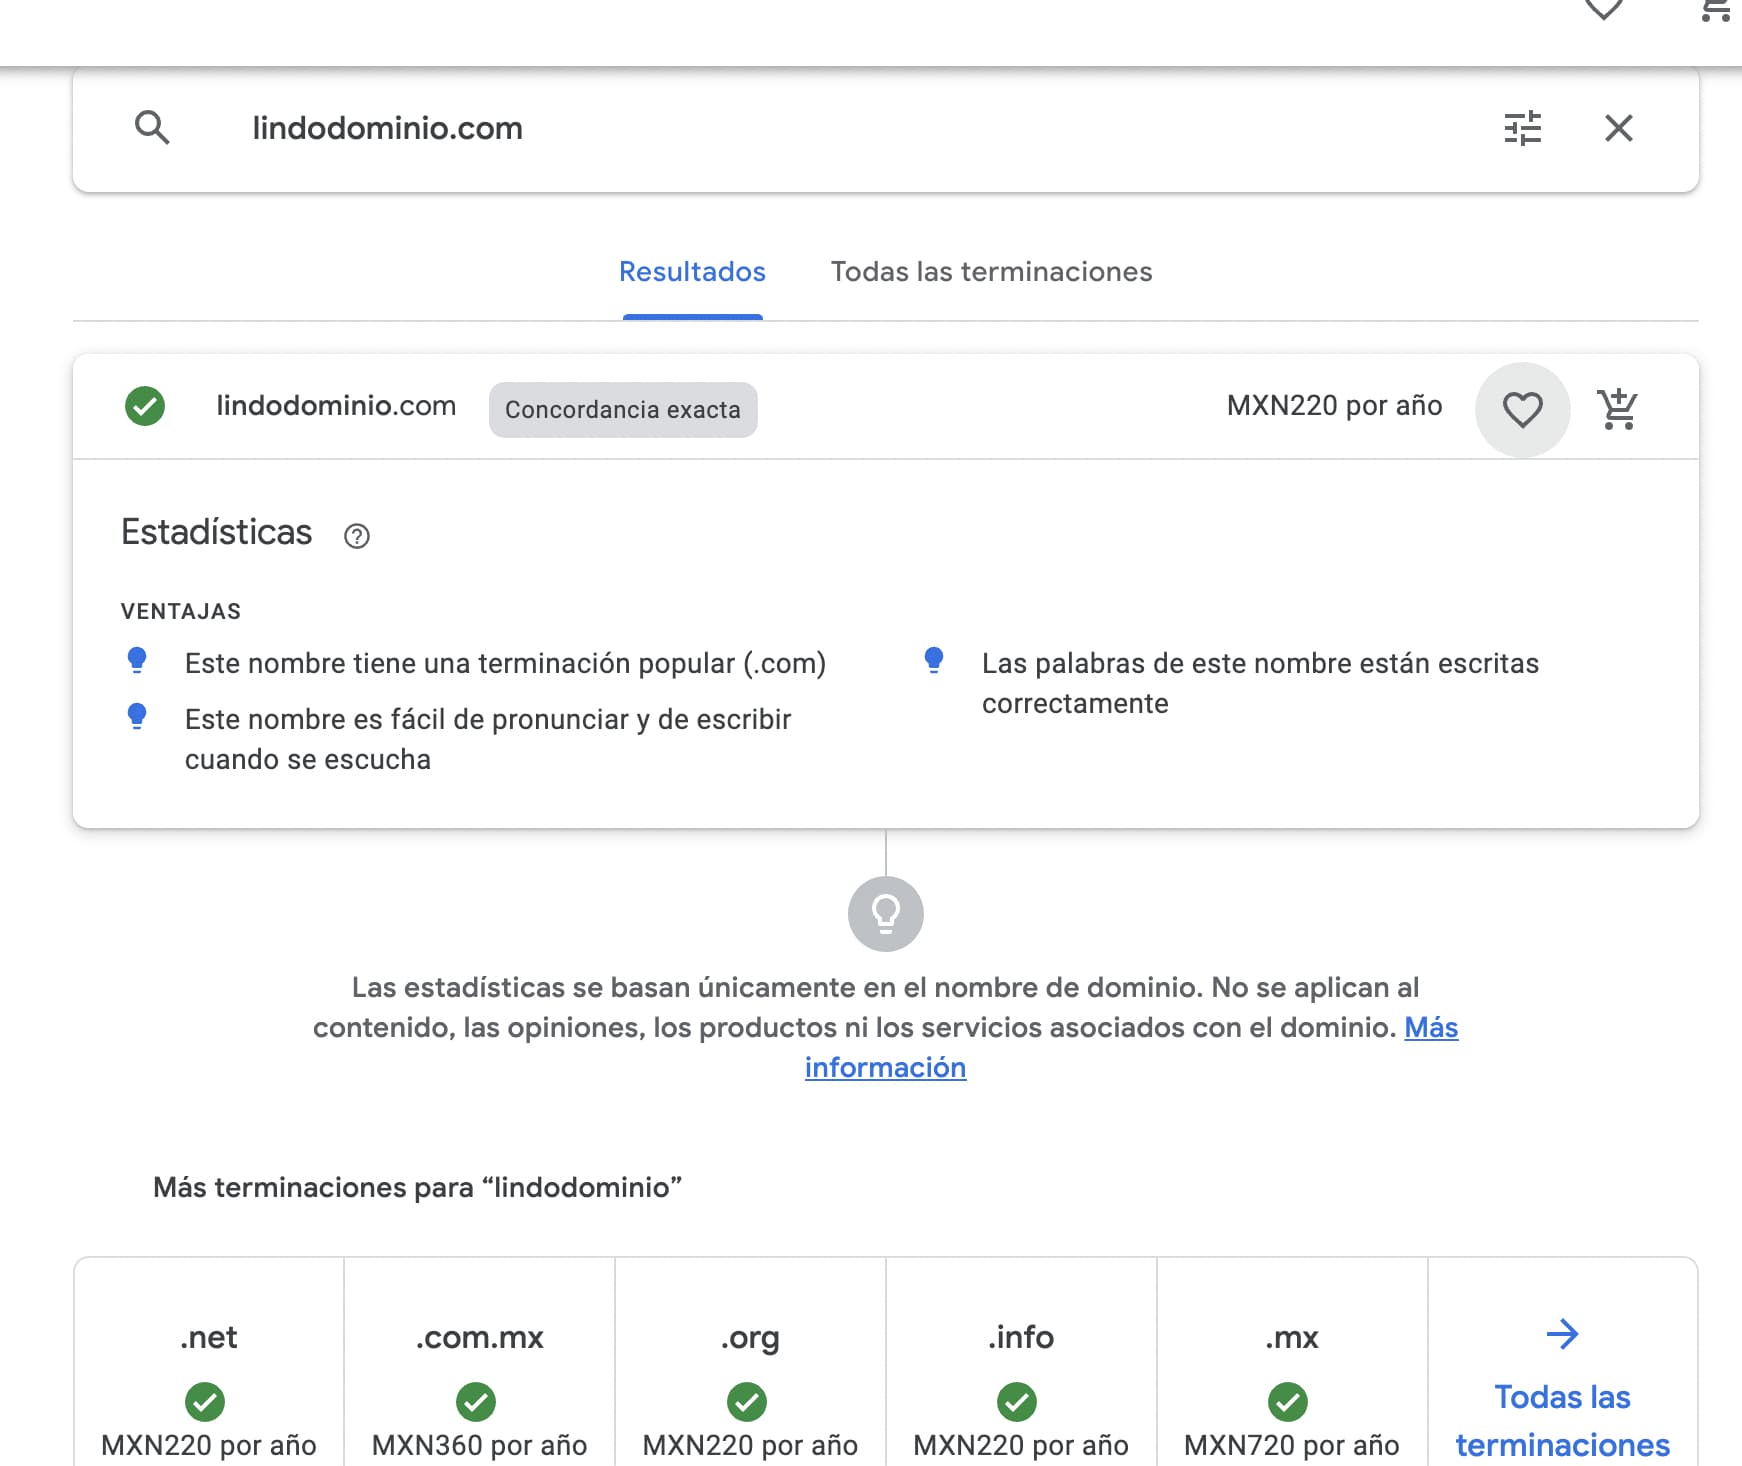Switch to the Resultados tab
Image resolution: width=1742 pixels, height=1466 pixels.
(692, 271)
